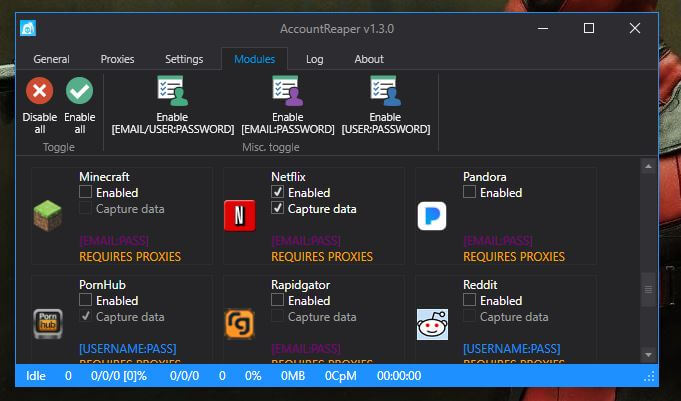Viewport: 681px width, 401px height.
Task: Click the PornHub module logo icon
Action: [x=48, y=324]
